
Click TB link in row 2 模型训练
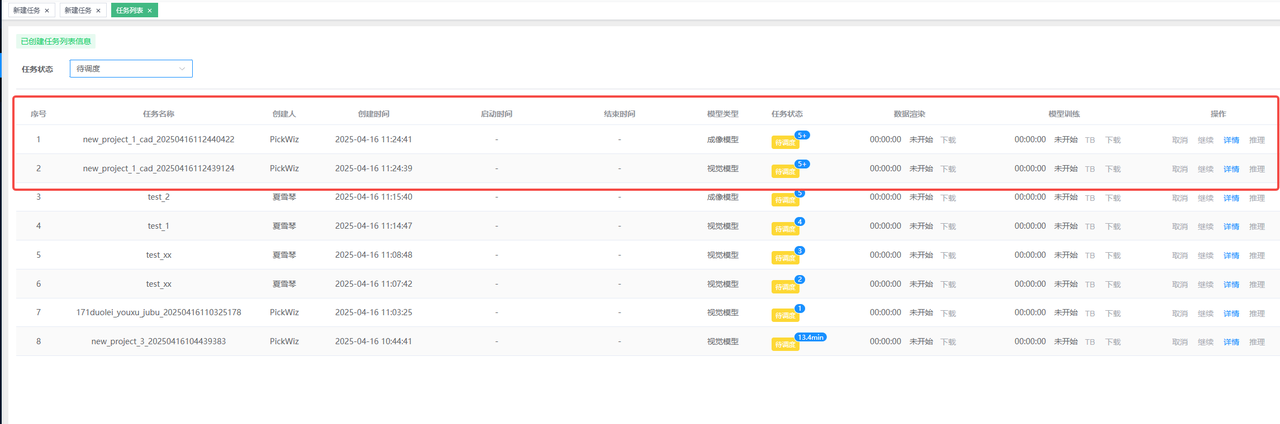point(1090,169)
